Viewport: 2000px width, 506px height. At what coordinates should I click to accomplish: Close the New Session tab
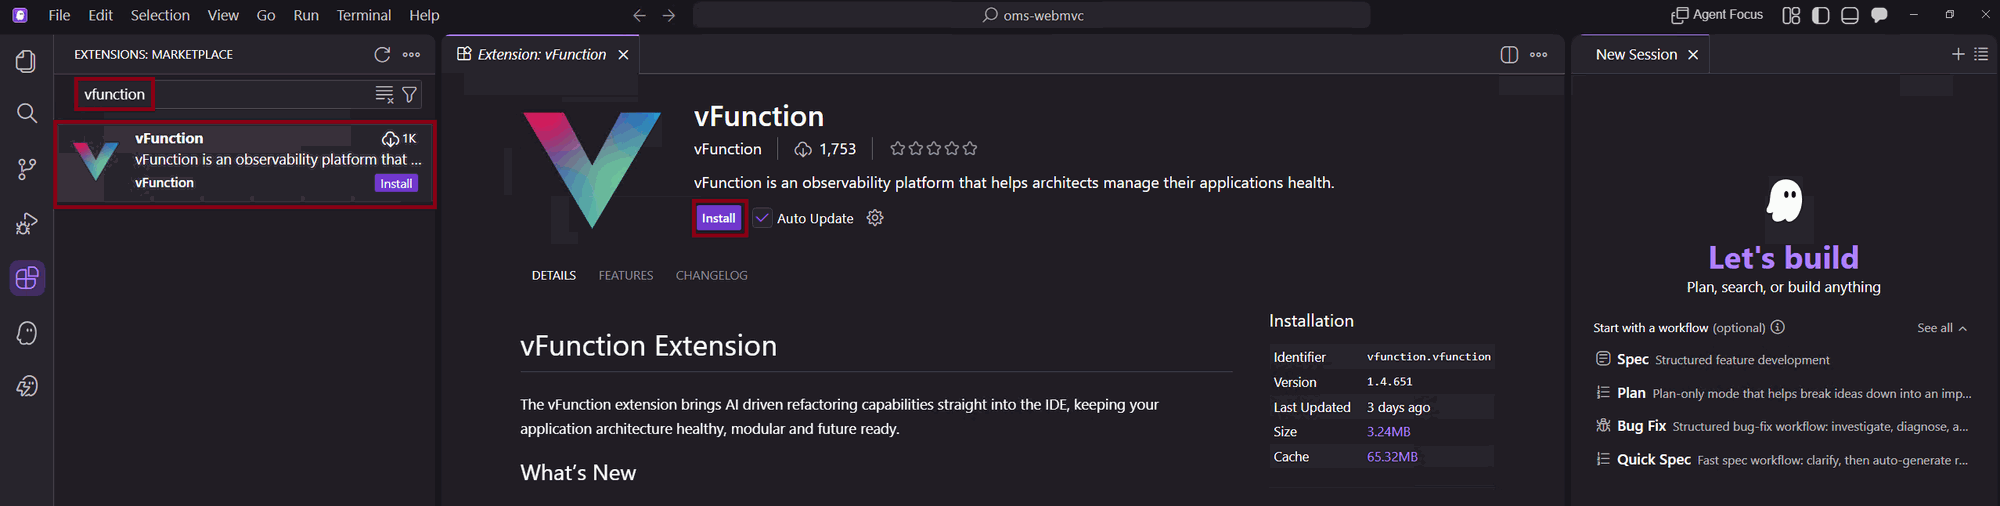coord(1693,55)
